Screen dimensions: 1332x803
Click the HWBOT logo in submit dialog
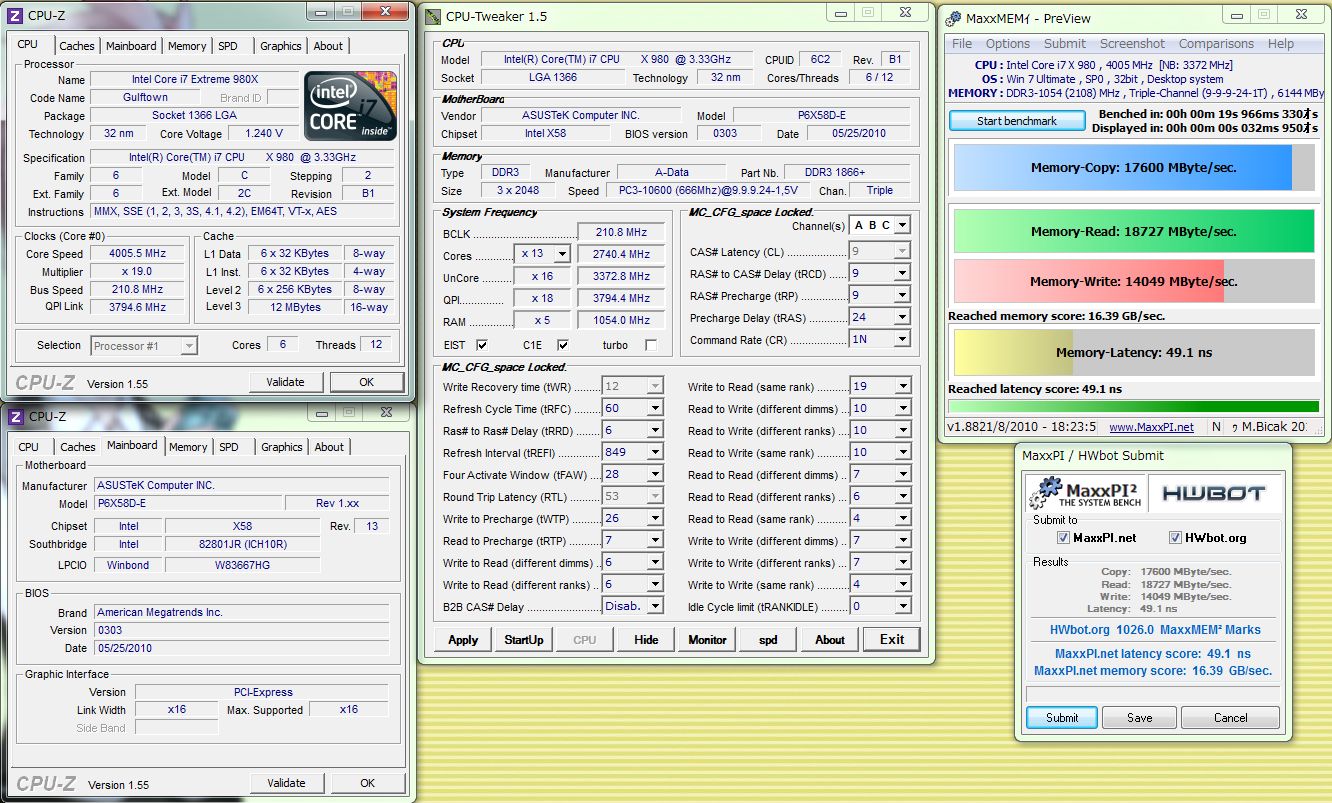[x=1215, y=493]
